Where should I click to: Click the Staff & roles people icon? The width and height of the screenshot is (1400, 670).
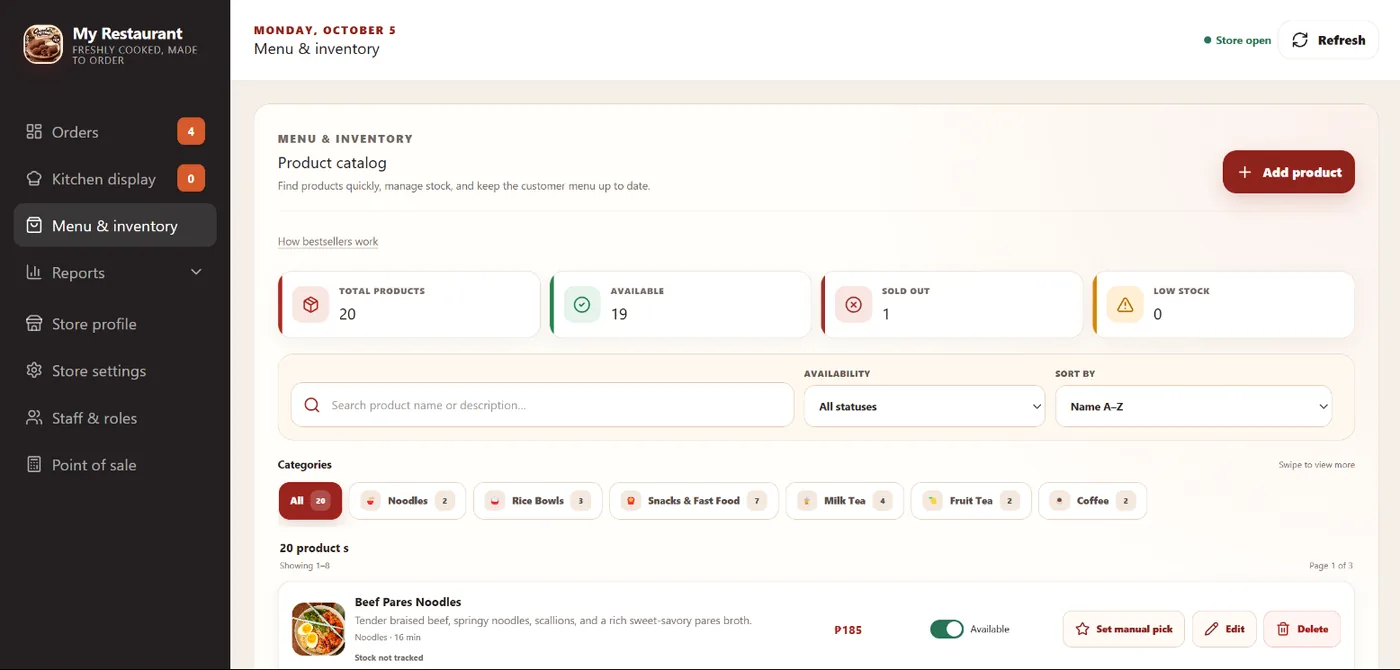point(34,417)
